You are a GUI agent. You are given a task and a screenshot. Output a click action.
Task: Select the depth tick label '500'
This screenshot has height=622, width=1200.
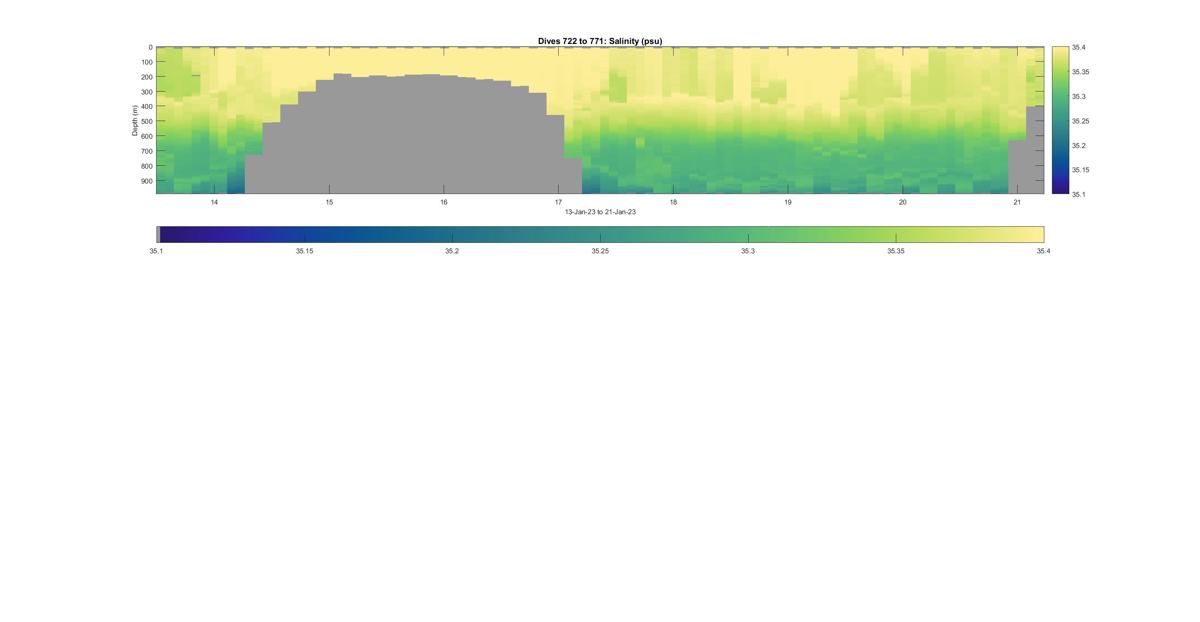point(146,122)
